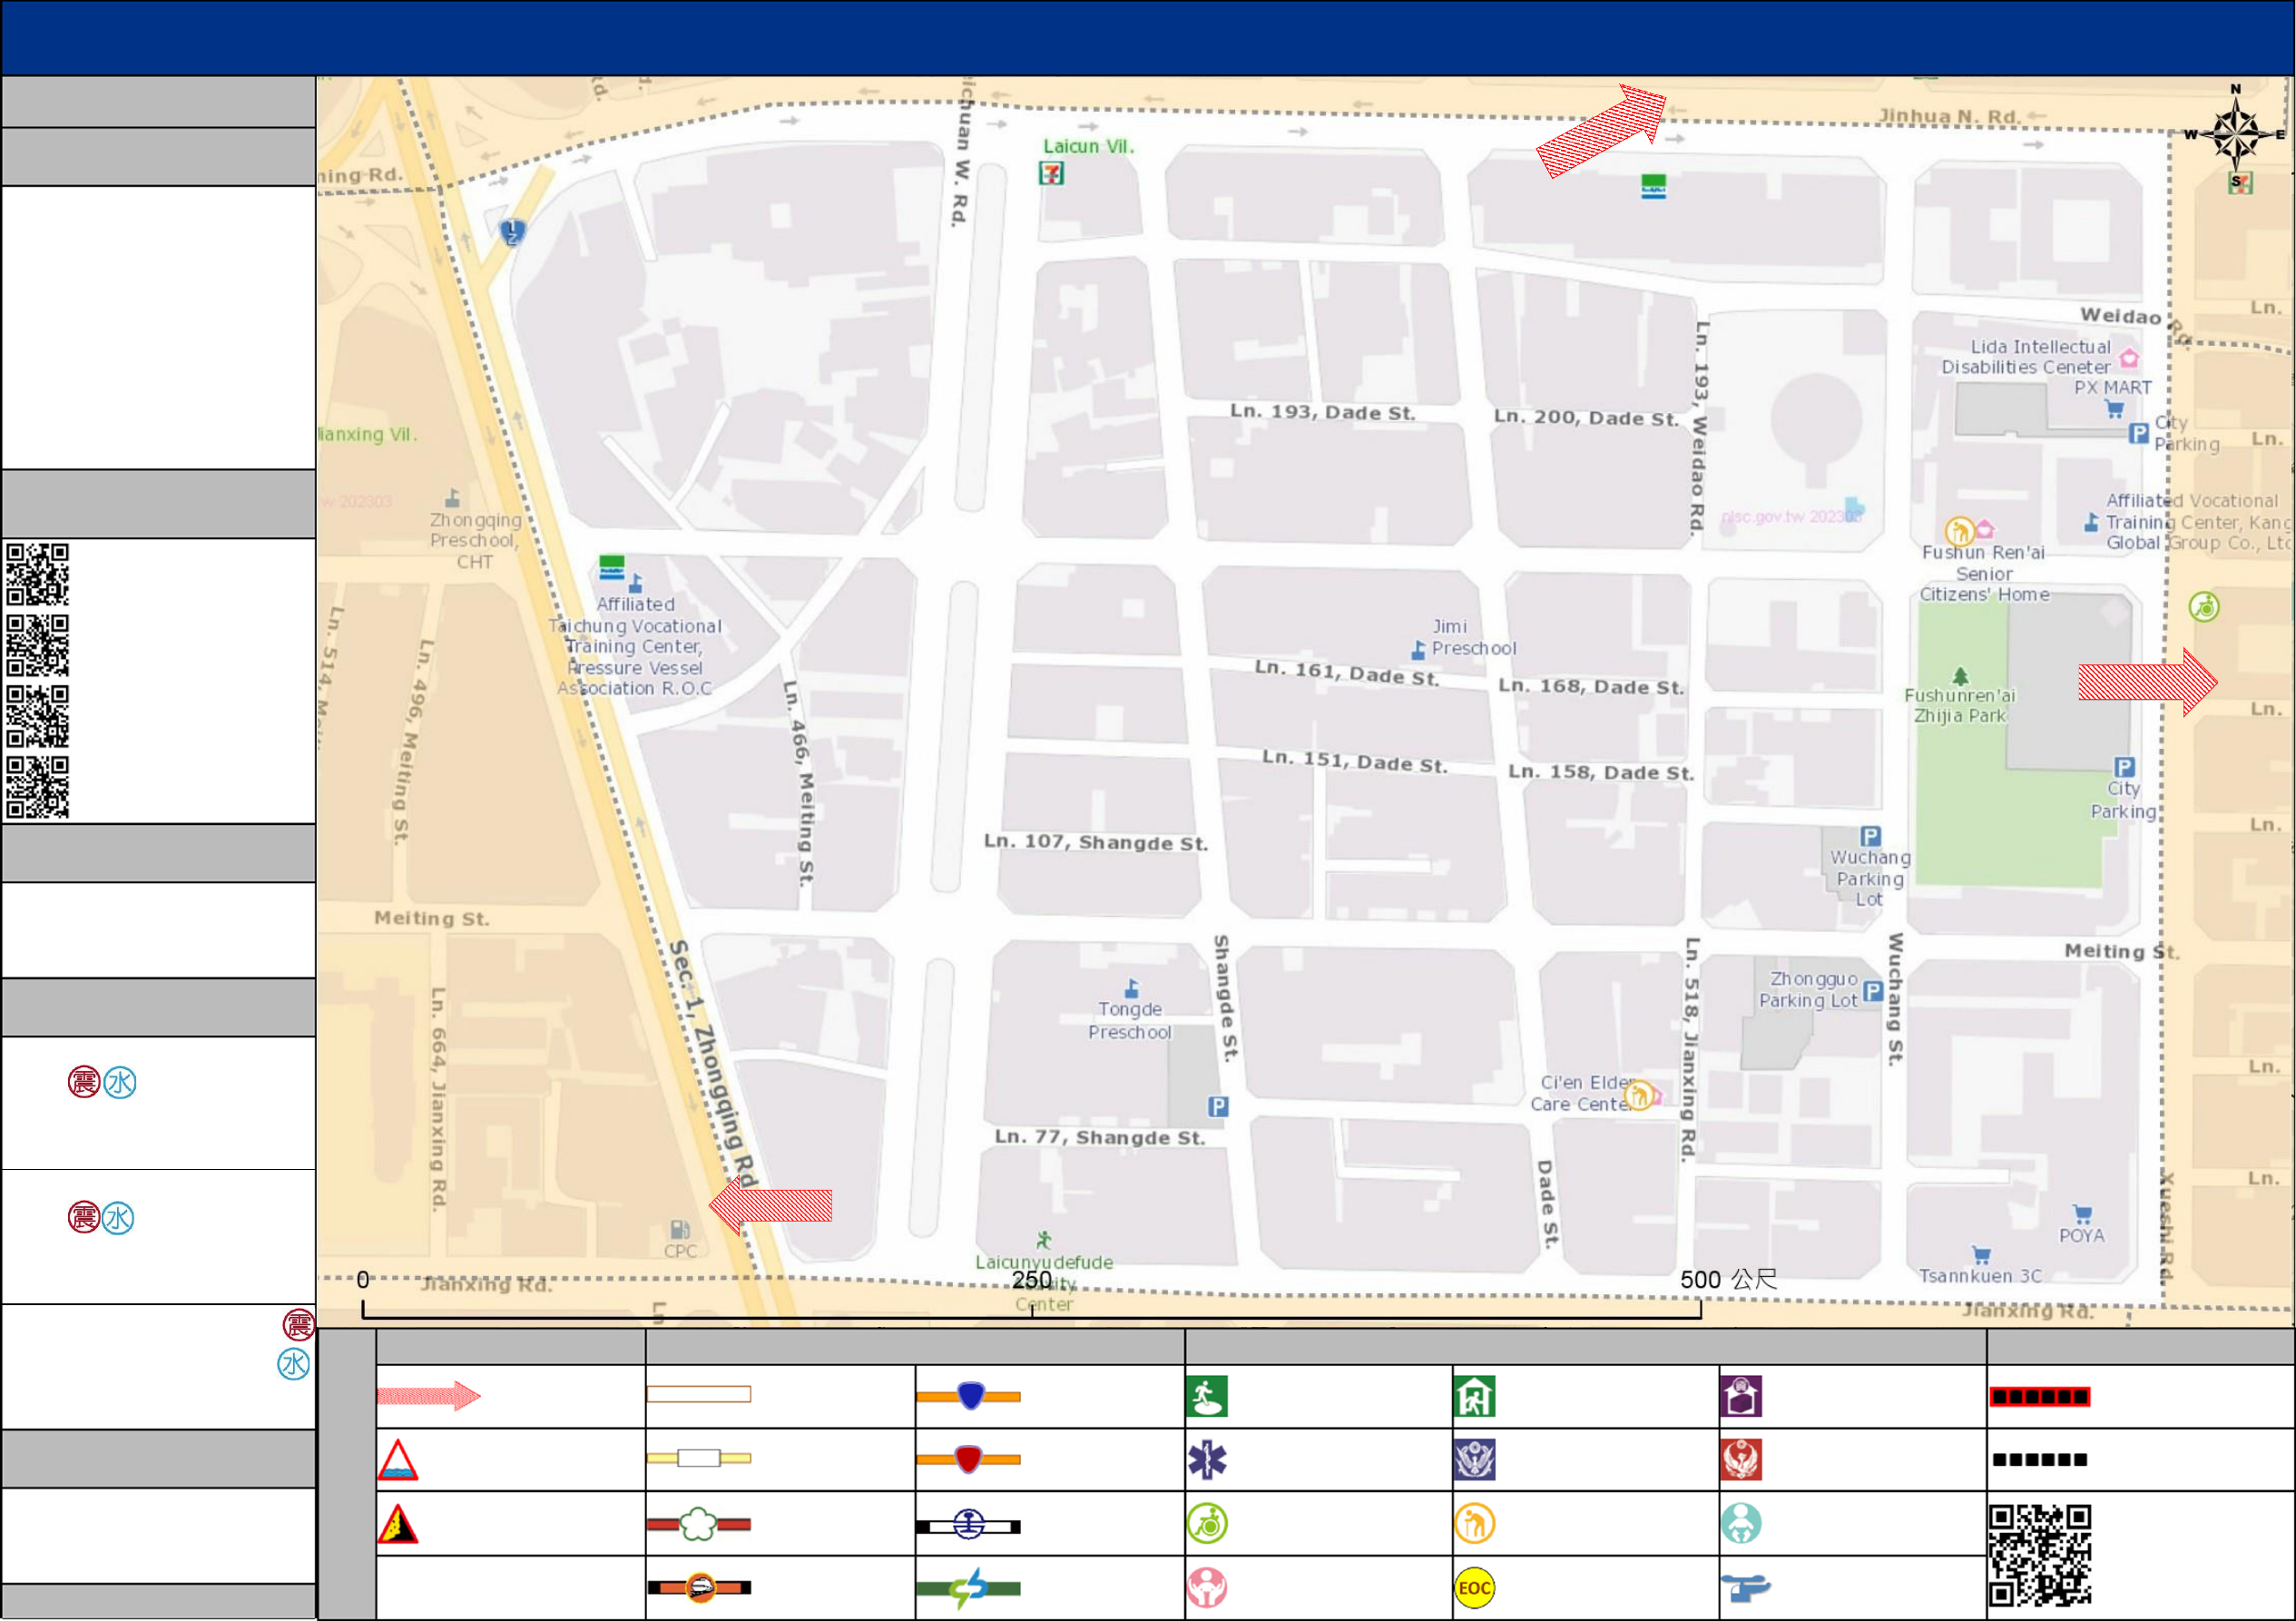2296x1621 pixels.
Task: Select the legend red-outlined dashed boundary swatch
Action: [x=2040, y=1397]
